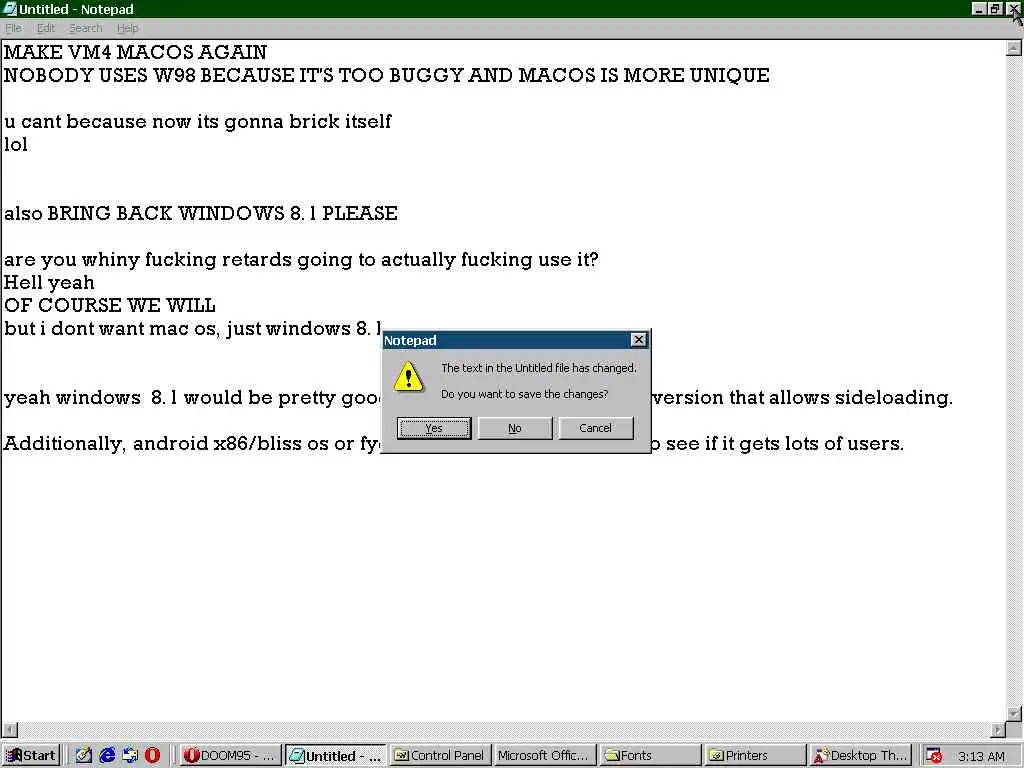1024x768 pixels.
Task: Switch to Control Panel in the taskbar
Action: 440,756
